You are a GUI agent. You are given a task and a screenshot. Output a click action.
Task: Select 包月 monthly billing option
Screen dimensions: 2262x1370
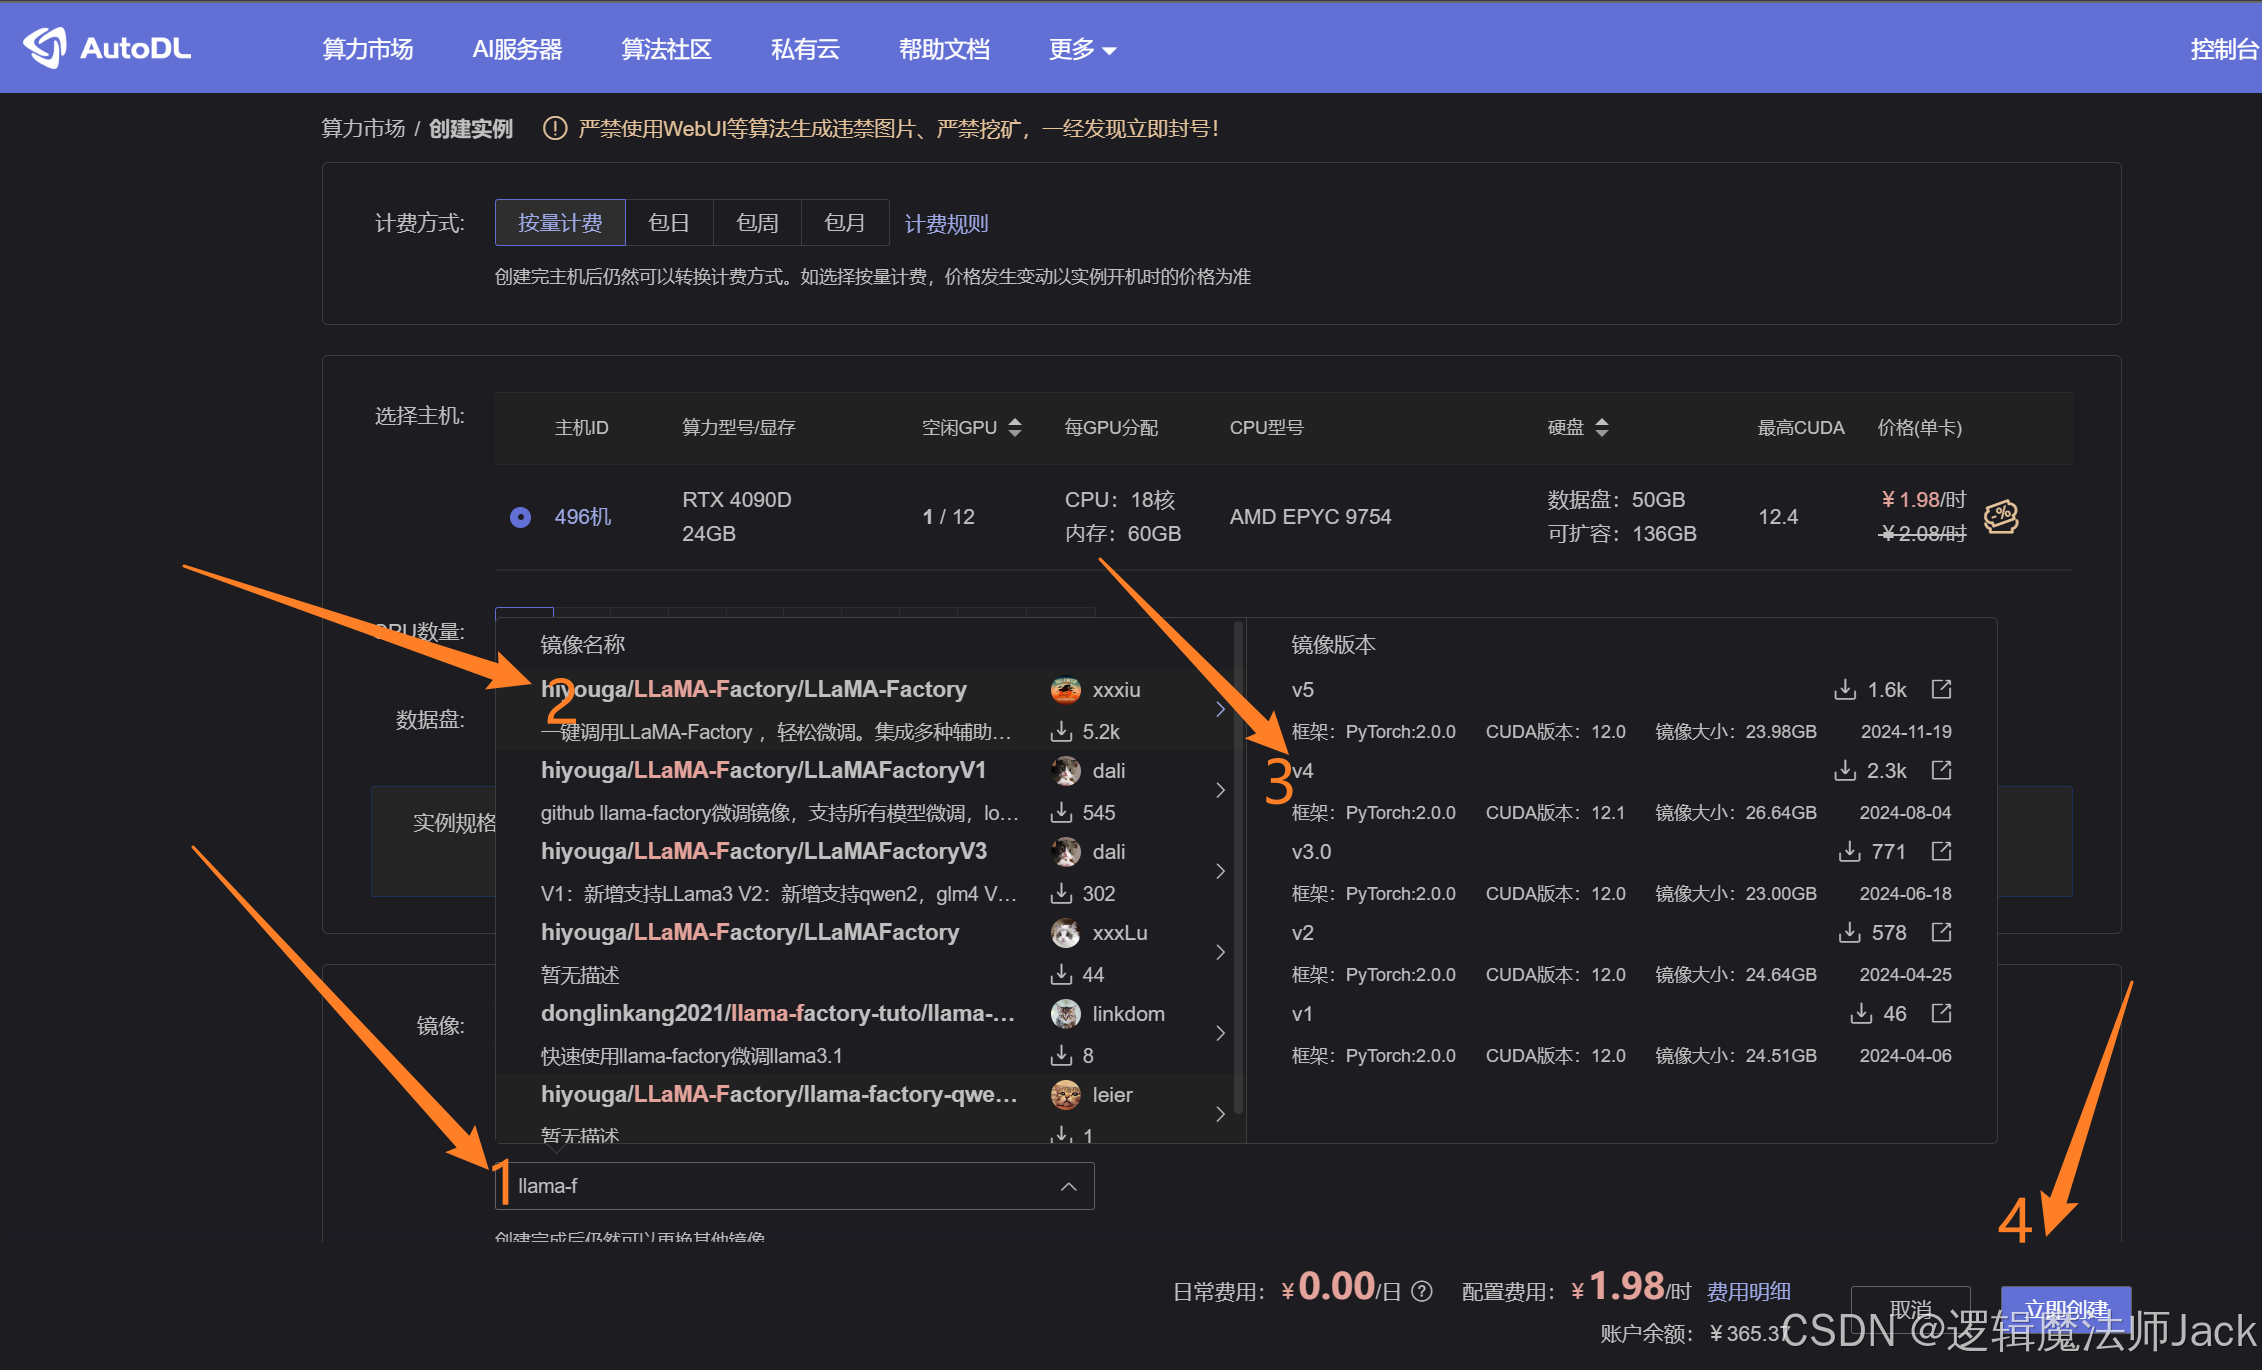845,223
